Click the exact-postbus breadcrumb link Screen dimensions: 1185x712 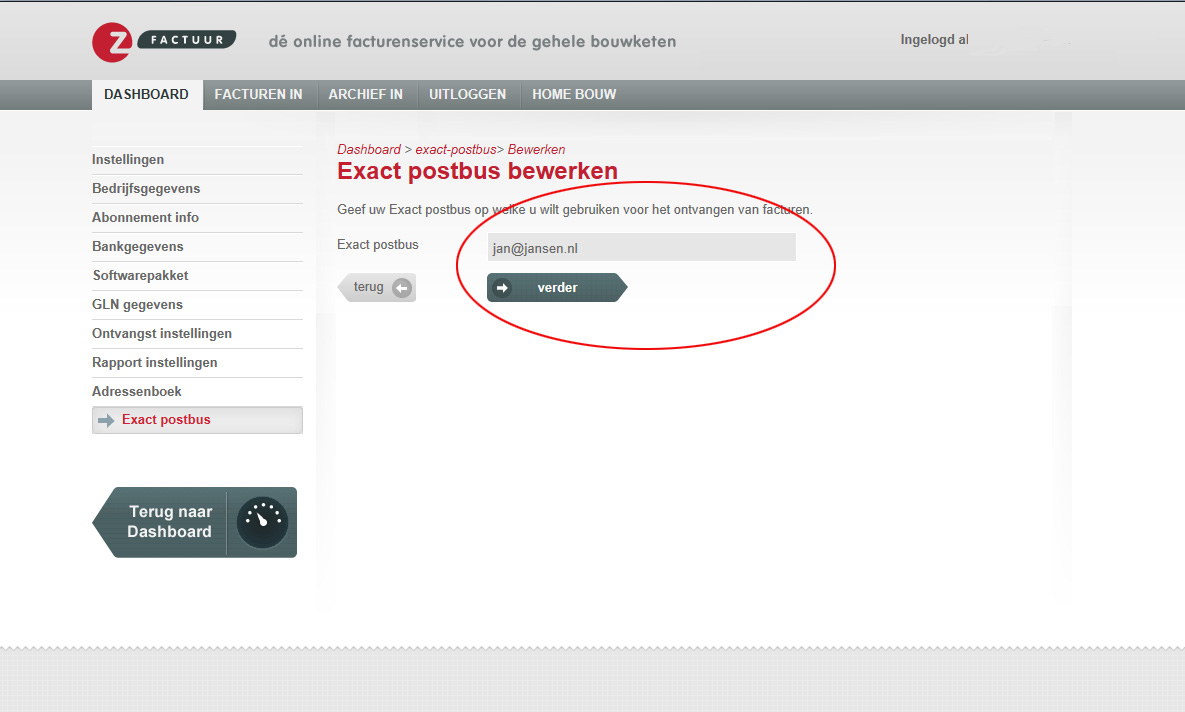pos(456,150)
